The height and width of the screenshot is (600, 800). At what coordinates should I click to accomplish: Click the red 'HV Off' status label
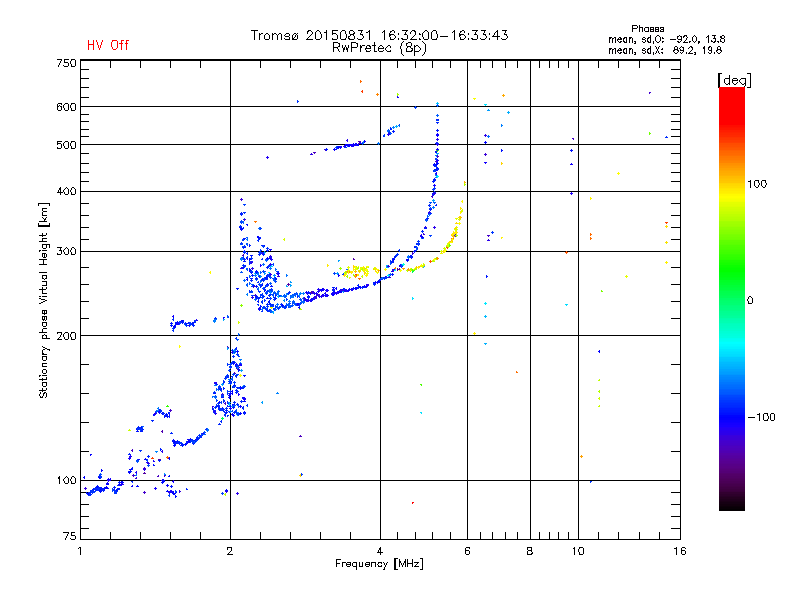pos(108,45)
